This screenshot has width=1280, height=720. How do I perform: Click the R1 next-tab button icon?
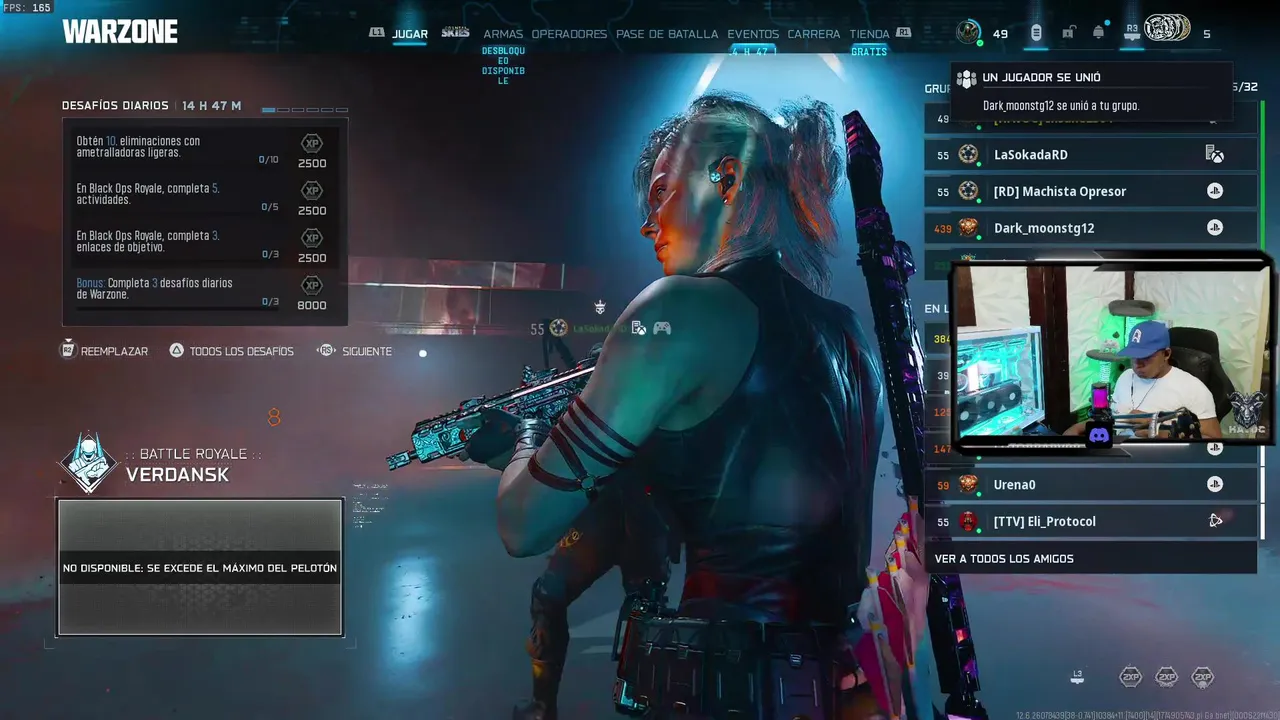(904, 33)
